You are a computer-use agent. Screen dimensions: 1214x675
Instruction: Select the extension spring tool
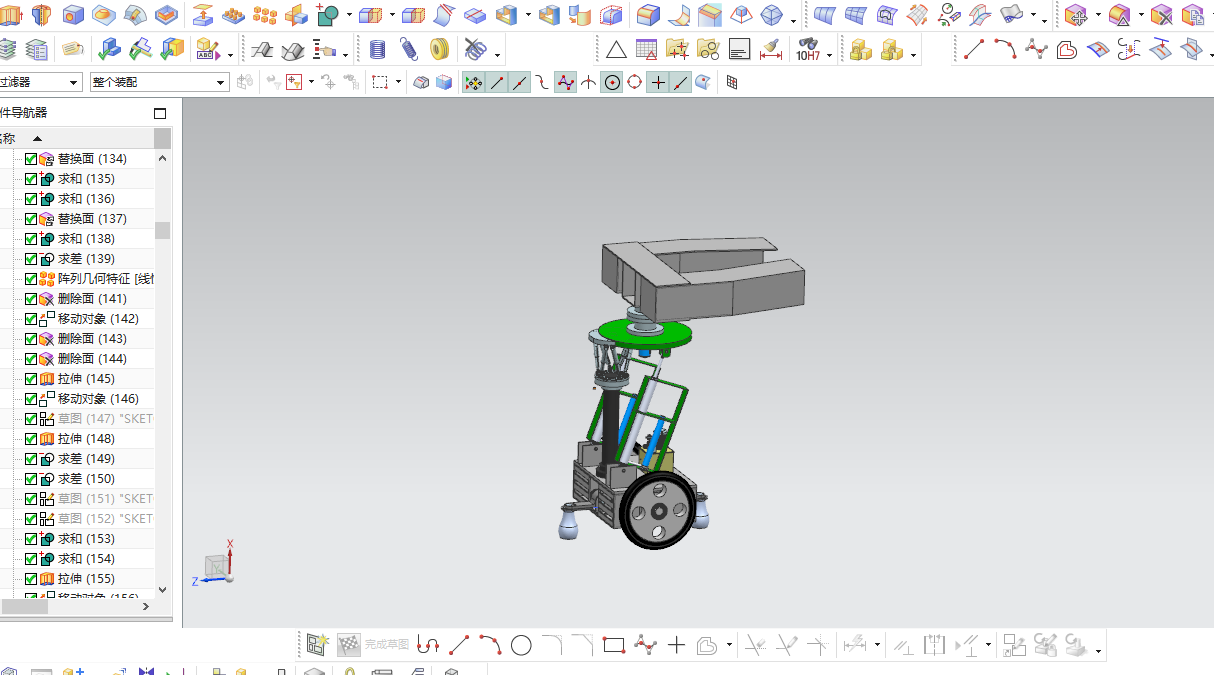[408, 49]
